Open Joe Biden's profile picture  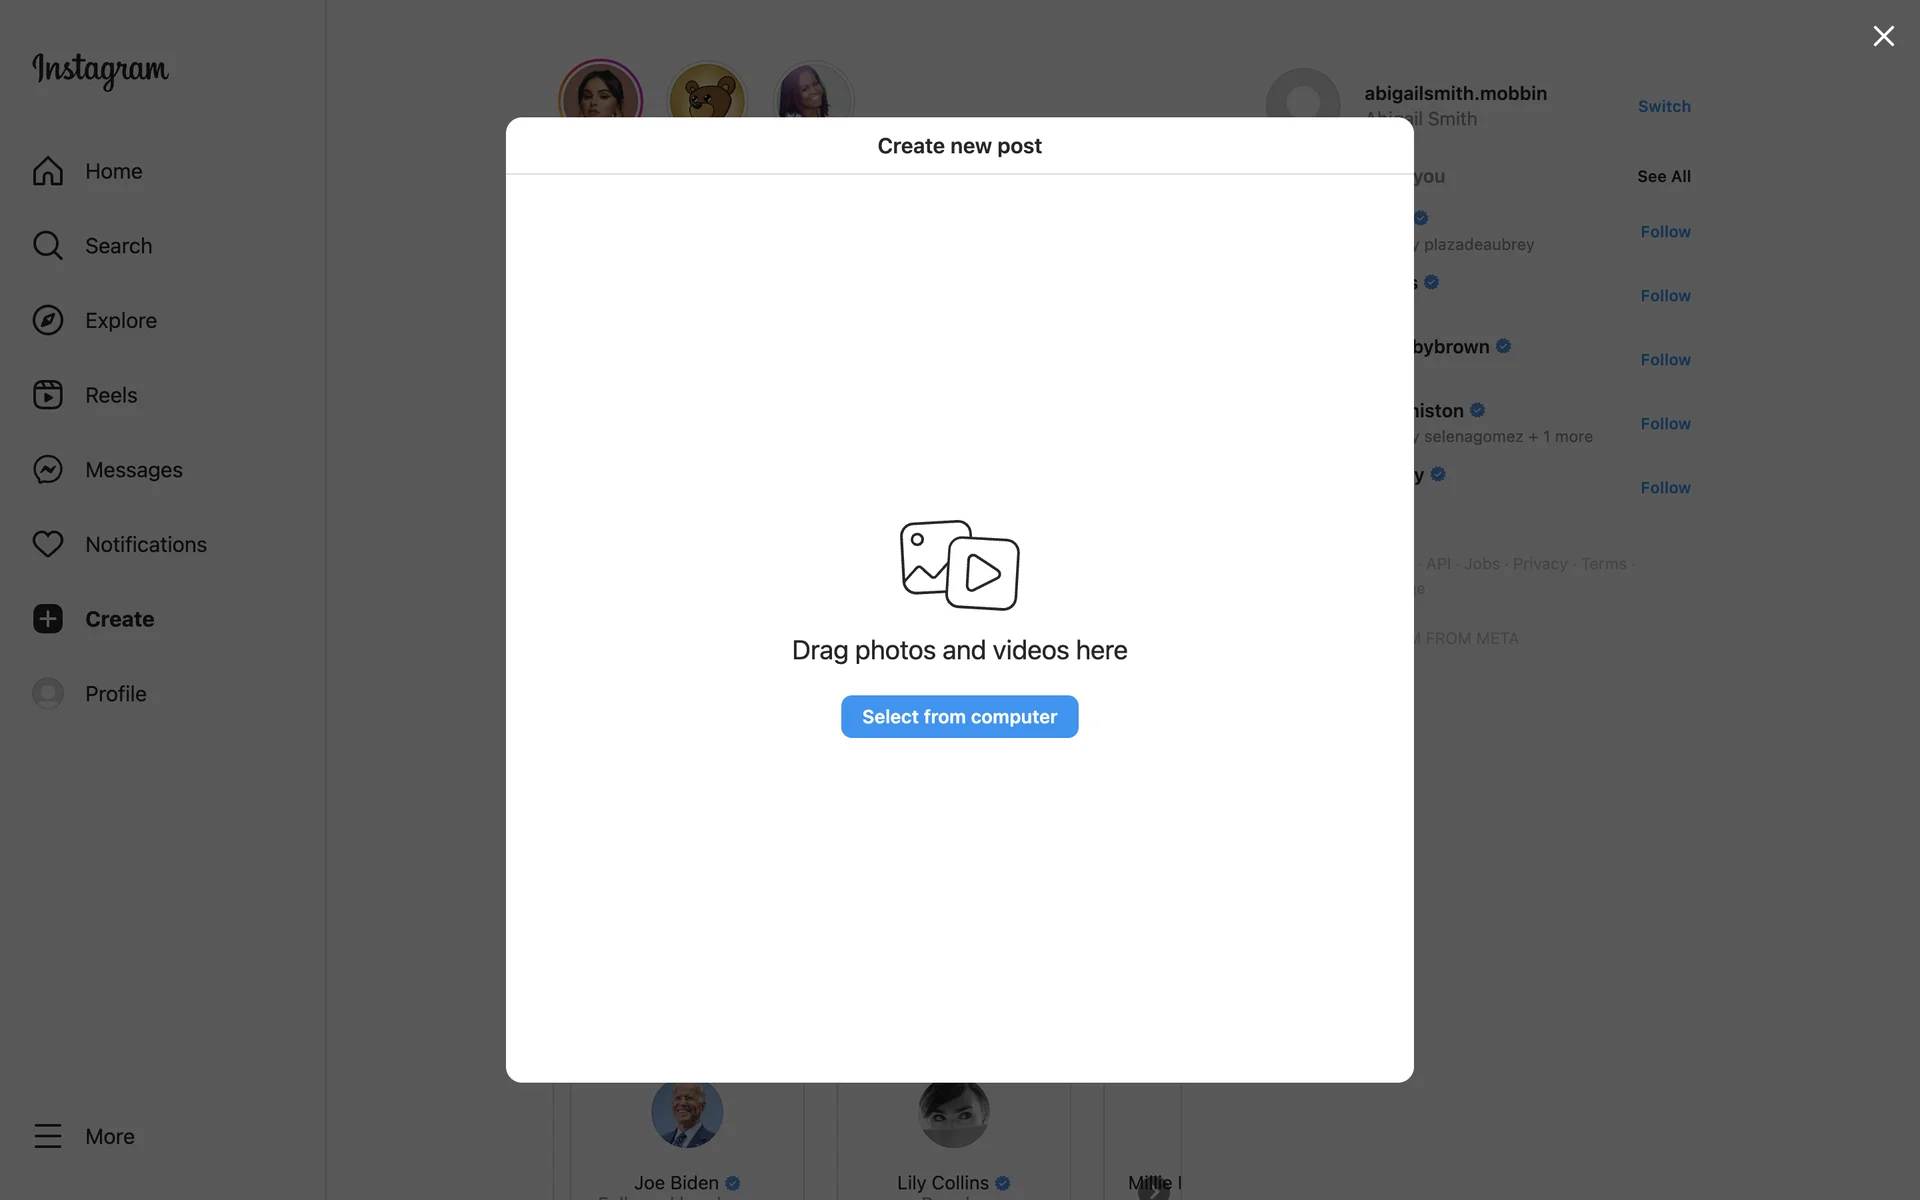coord(687,1112)
